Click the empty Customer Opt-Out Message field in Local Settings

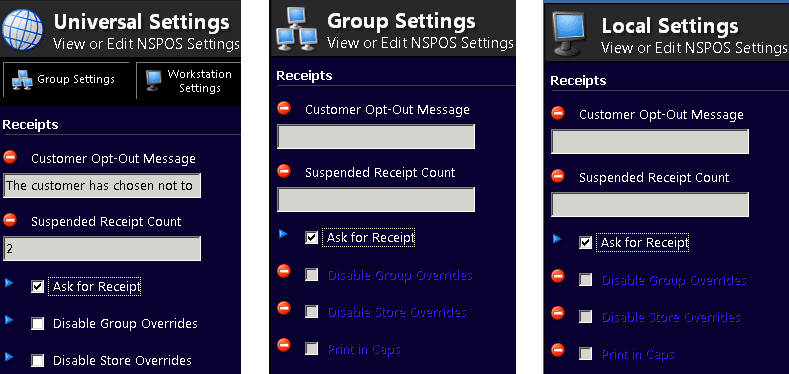pyautogui.click(x=650, y=142)
